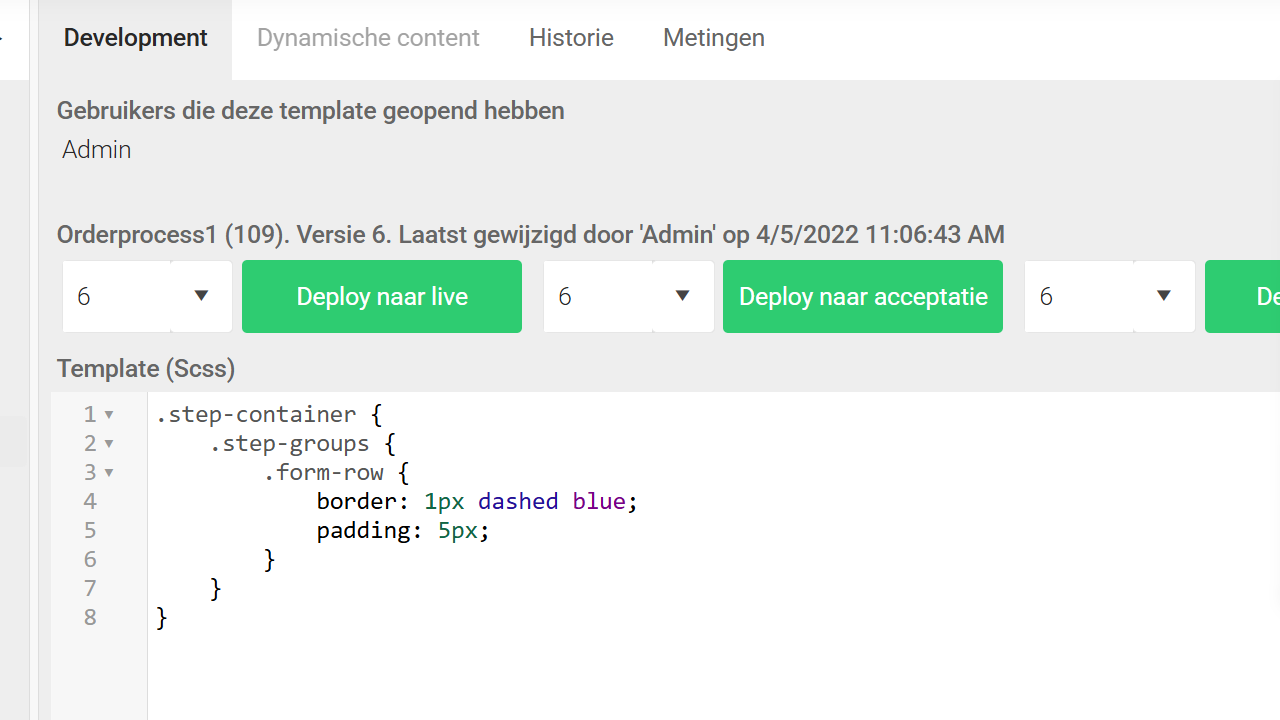
Task: Collapse the .form-row block on line 3
Action: coord(109,473)
